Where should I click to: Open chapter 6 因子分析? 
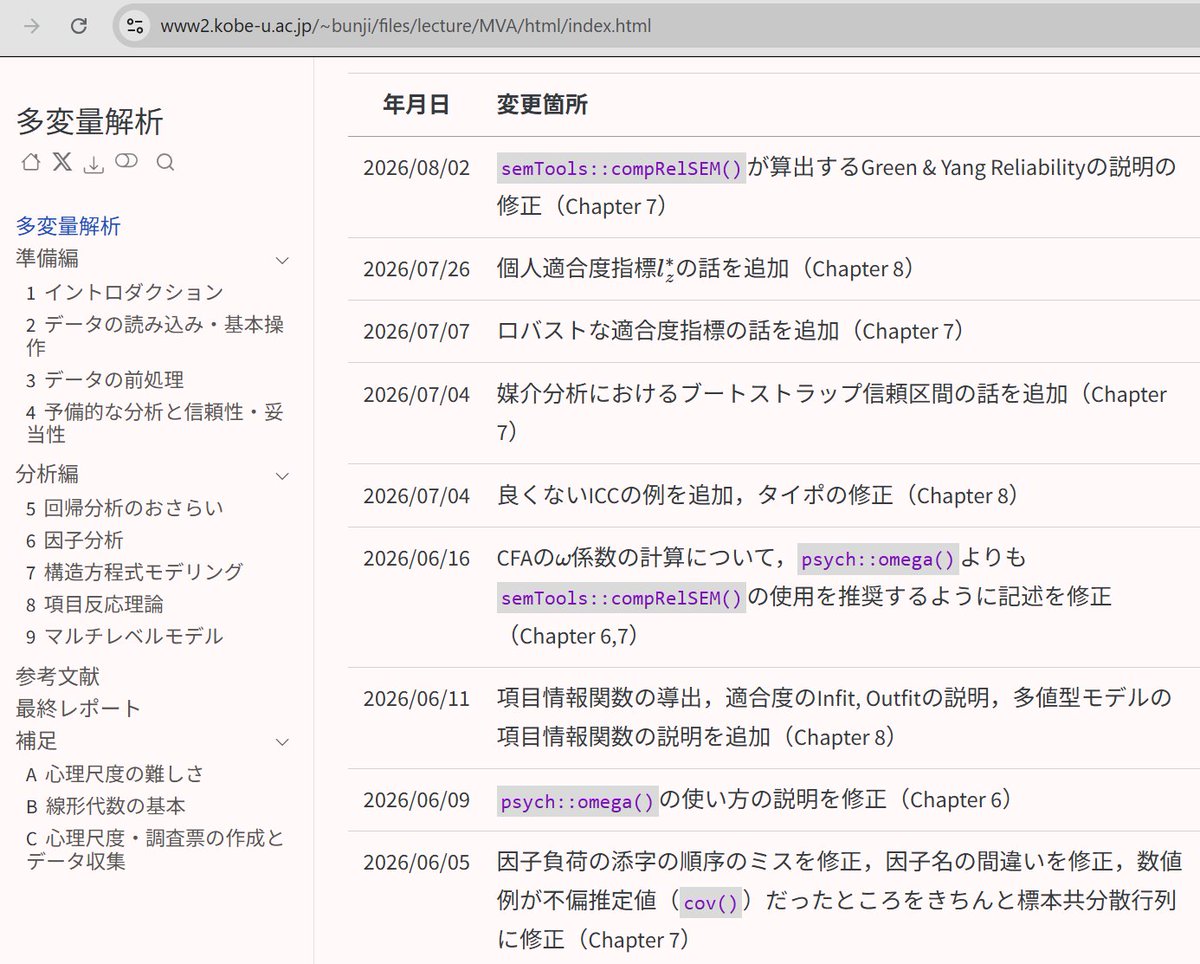tap(75, 540)
